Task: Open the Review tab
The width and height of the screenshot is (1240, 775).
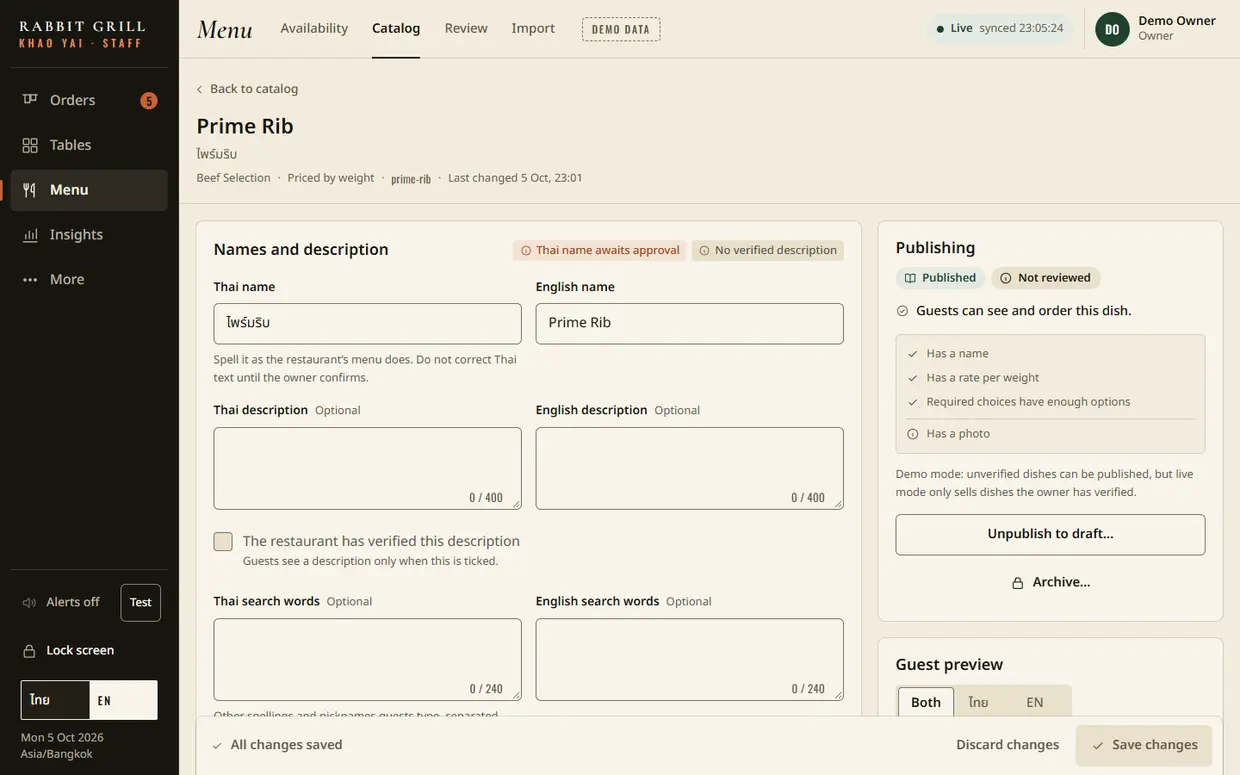Action: click(466, 29)
